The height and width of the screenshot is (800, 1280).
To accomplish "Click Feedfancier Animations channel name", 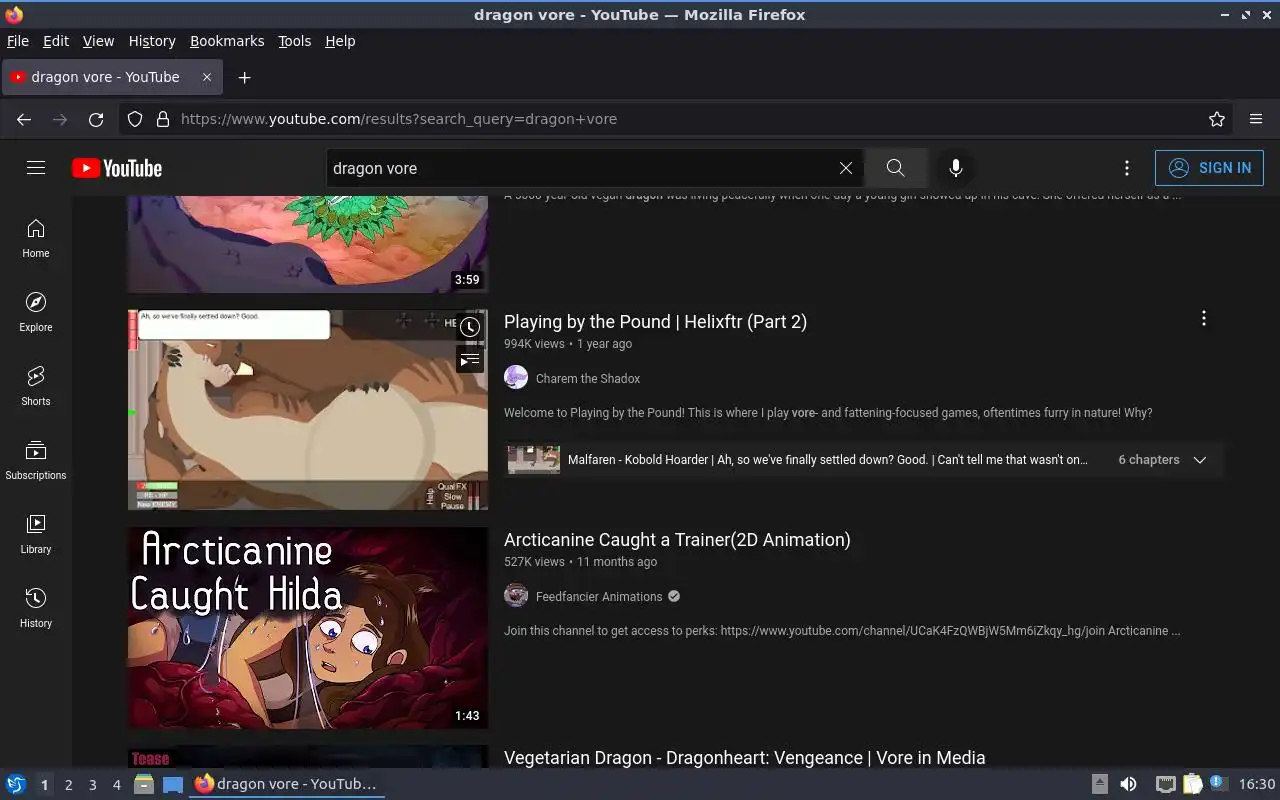I will pos(599,596).
